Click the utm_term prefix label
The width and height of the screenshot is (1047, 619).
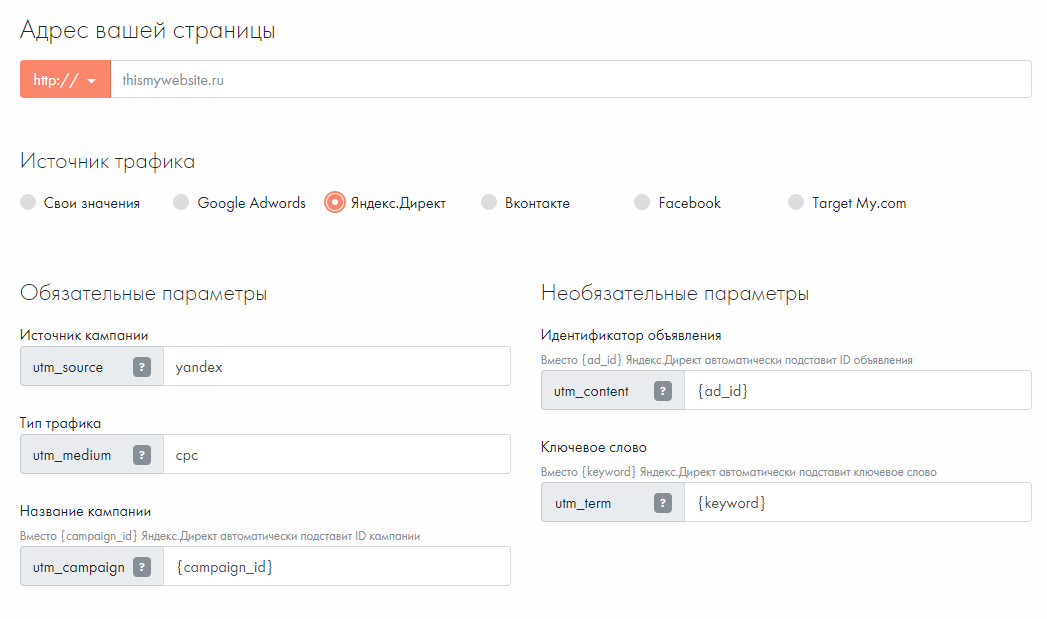click(583, 503)
